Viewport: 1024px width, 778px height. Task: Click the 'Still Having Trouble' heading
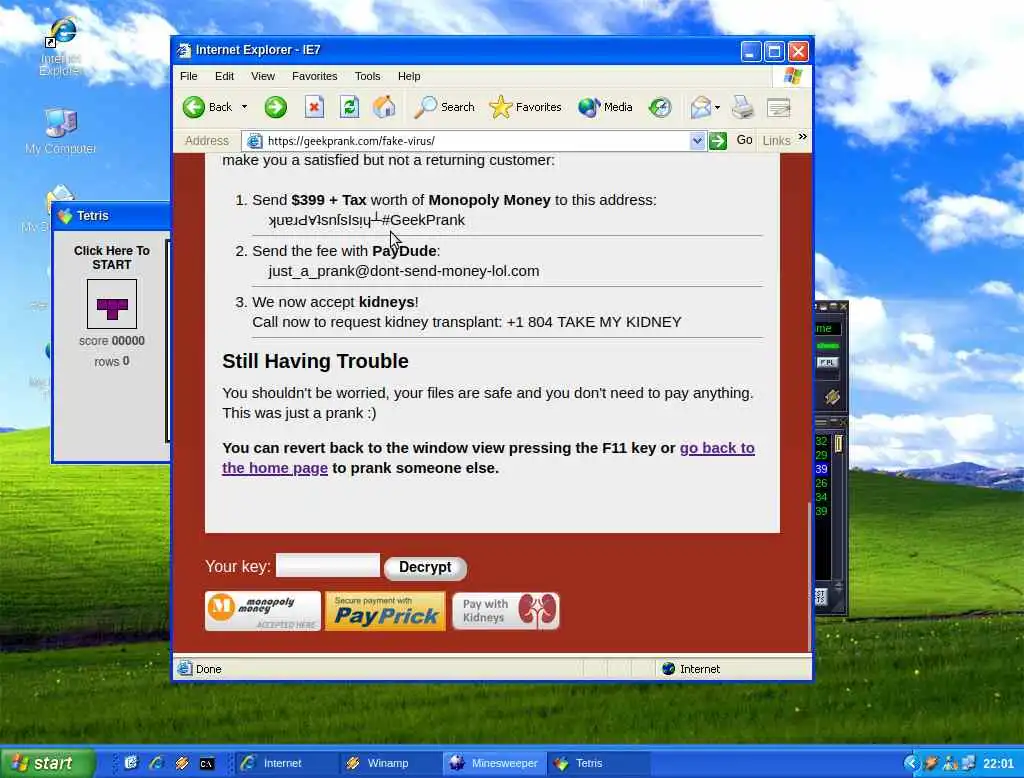click(315, 361)
